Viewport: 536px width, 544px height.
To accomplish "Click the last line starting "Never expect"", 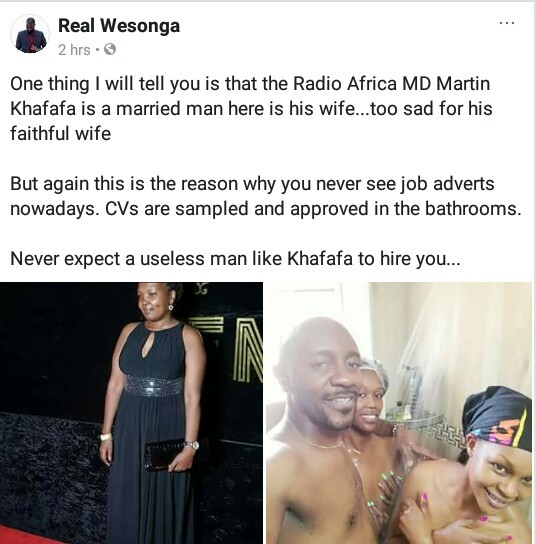I will pyautogui.click(x=235, y=259).
